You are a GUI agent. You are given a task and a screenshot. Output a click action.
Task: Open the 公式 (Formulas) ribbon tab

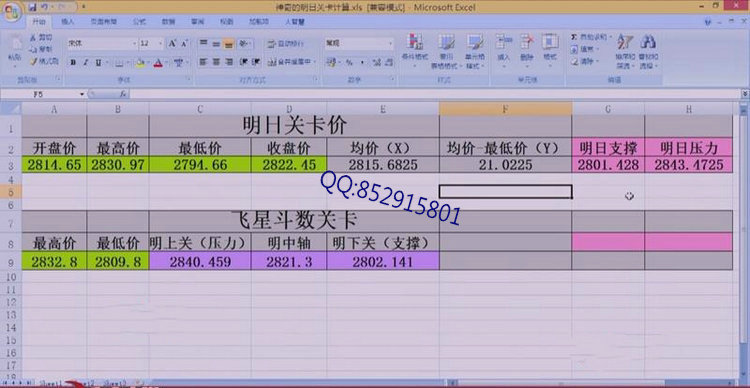tap(139, 22)
